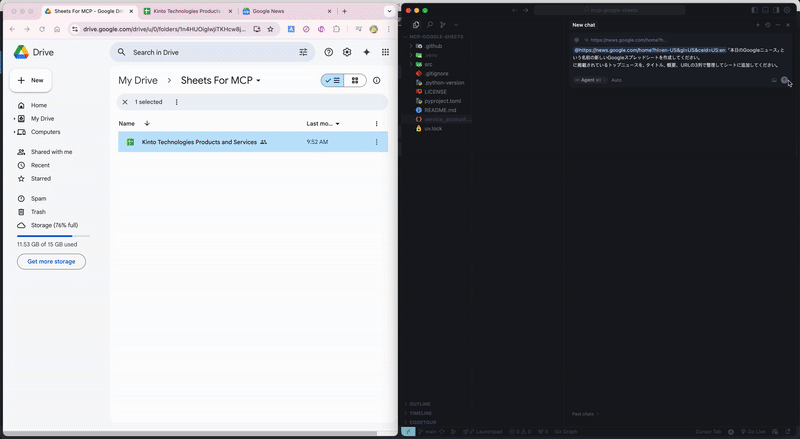Click the Chrome home button
Viewport: 800px width, 439px height.
coord(57,29)
